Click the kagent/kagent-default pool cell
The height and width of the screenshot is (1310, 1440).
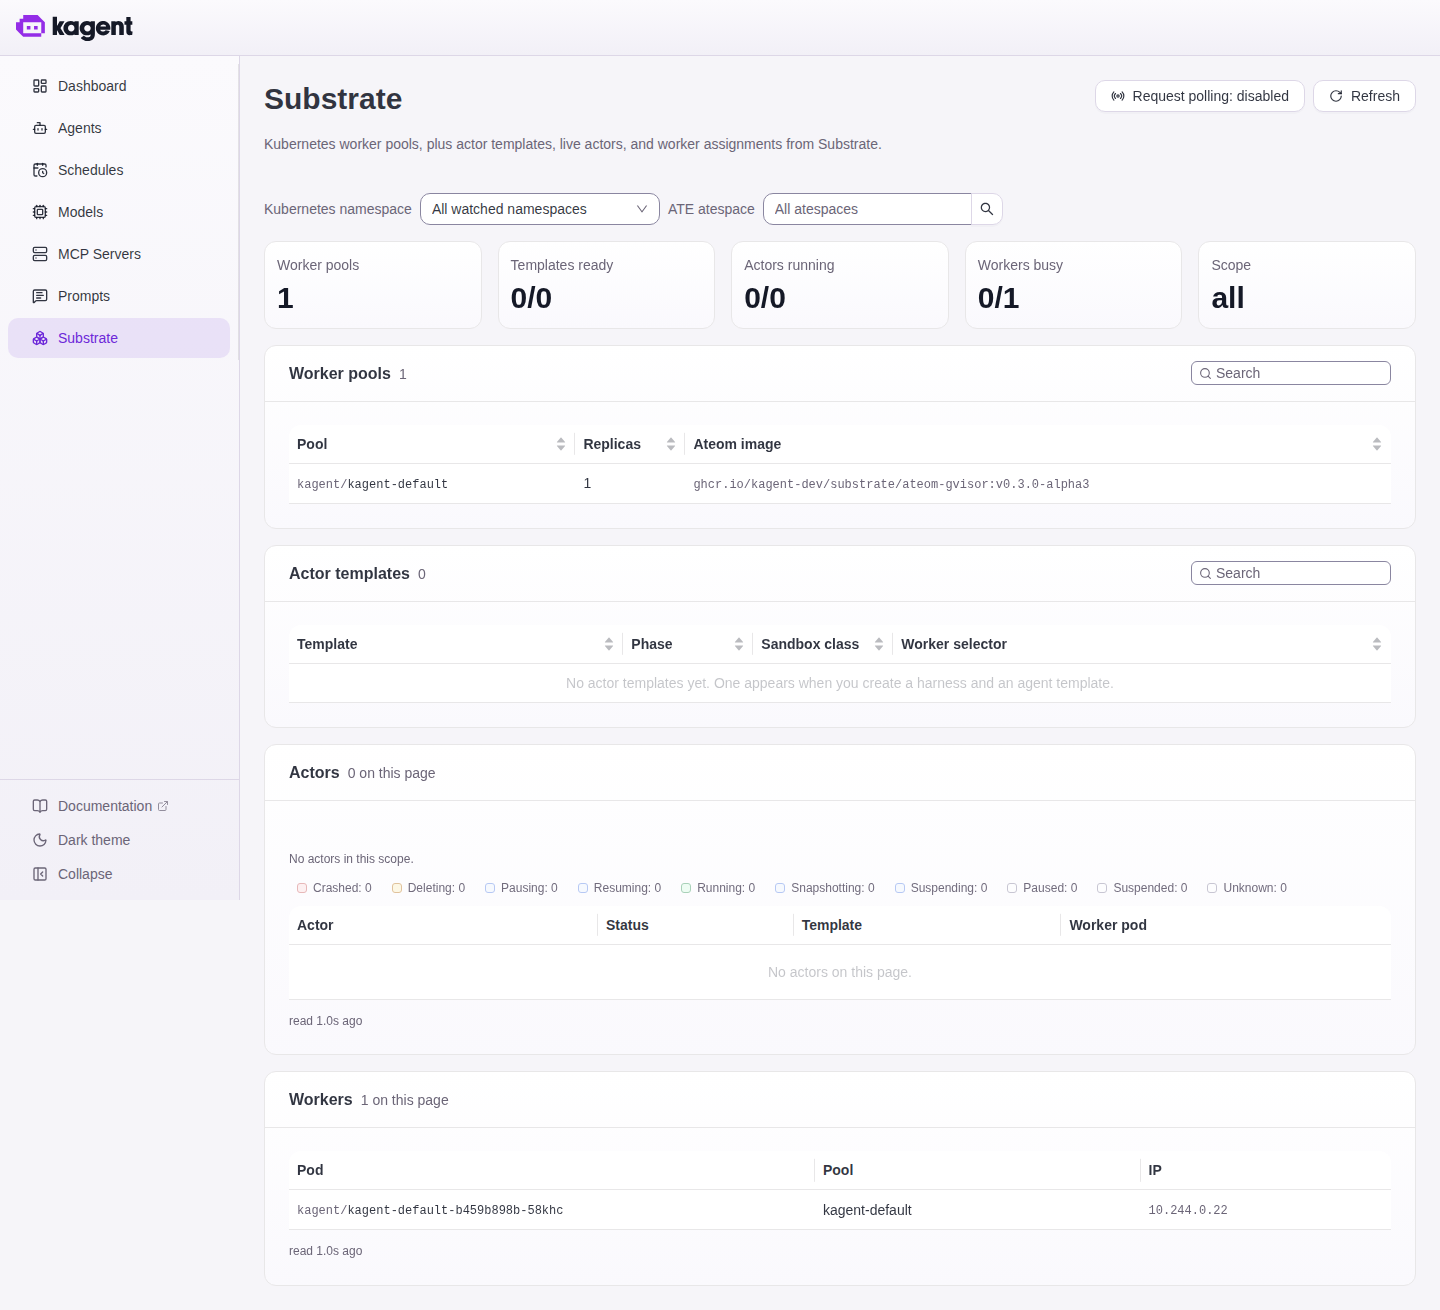(372, 484)
